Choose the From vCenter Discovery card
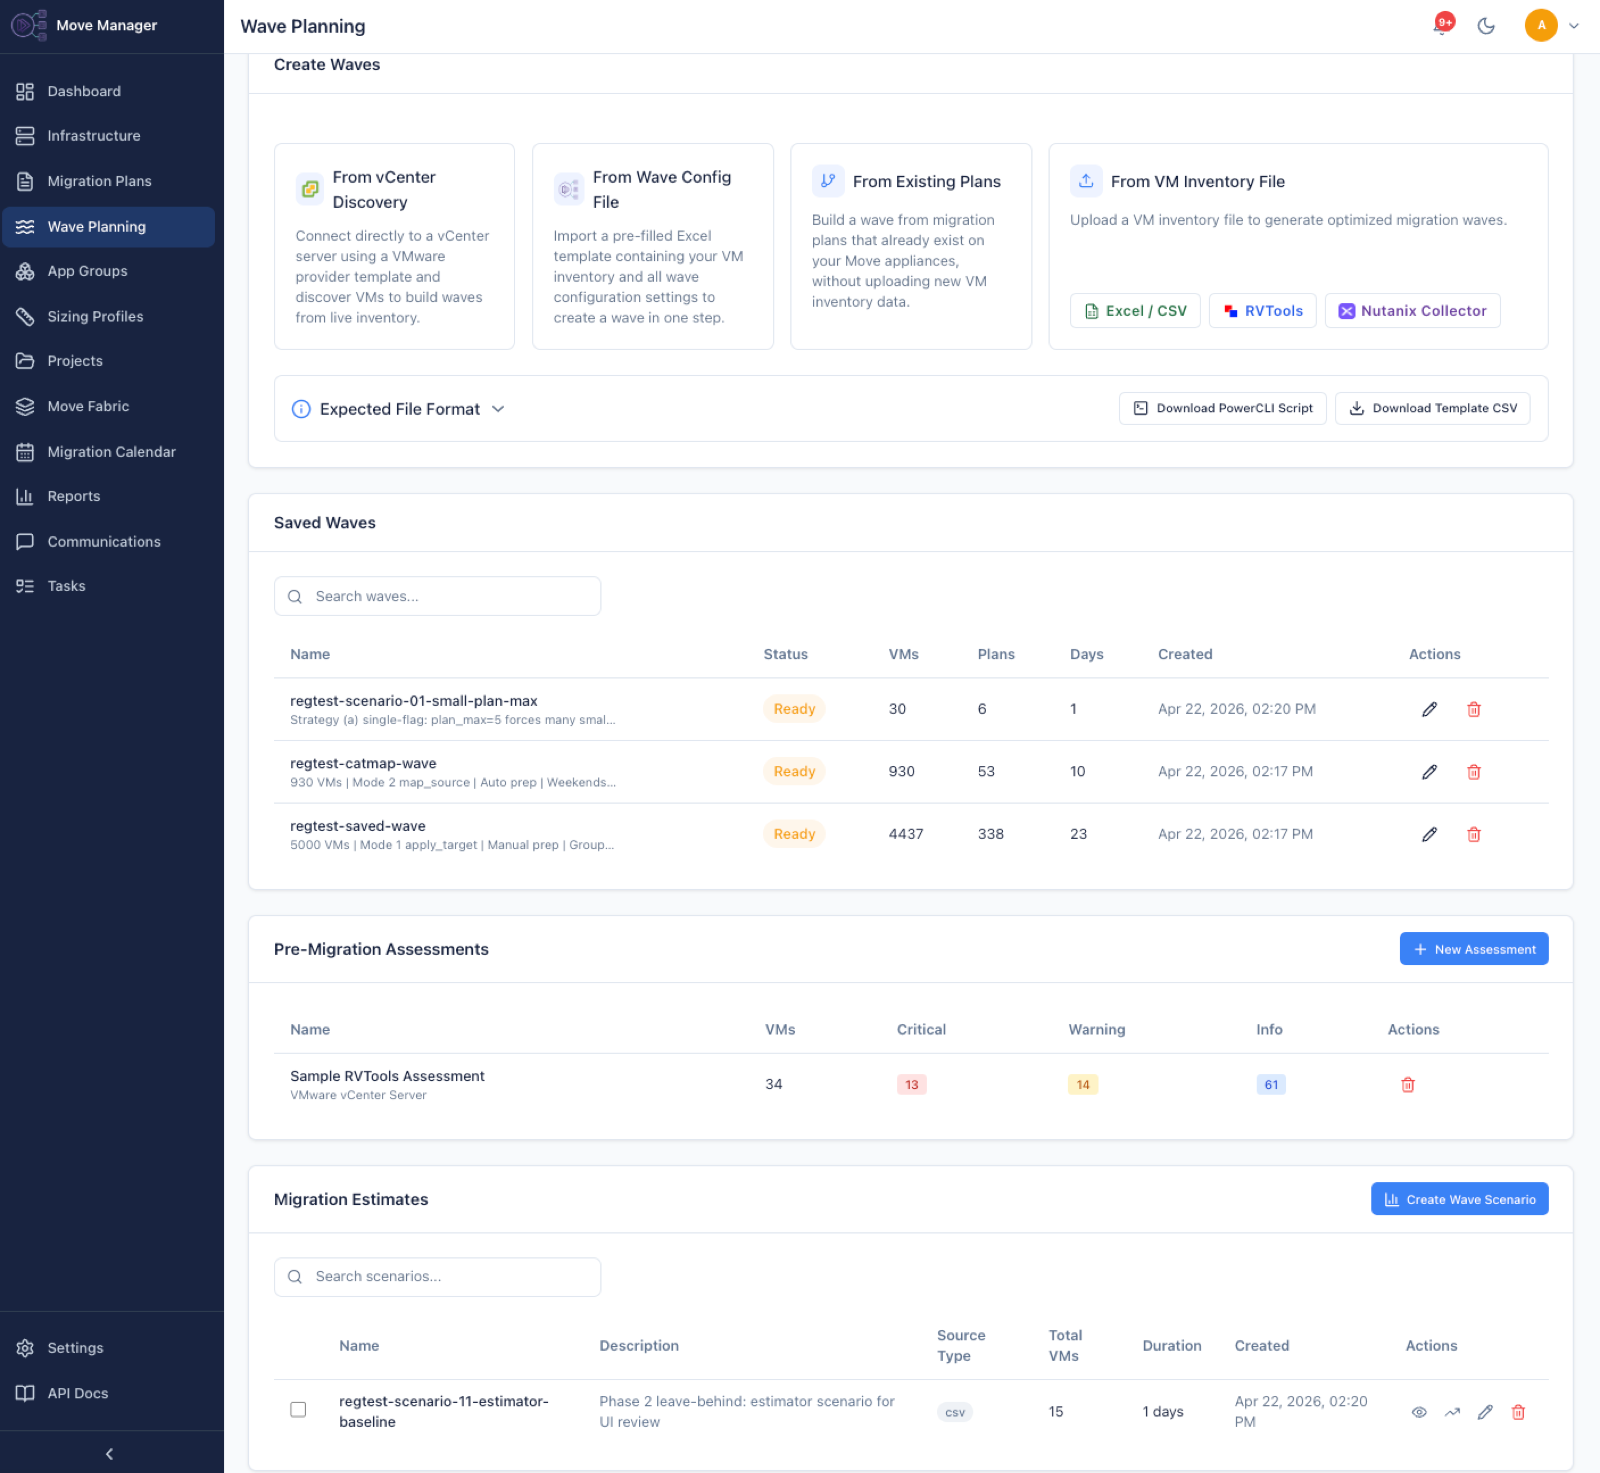 [x=394, y=246]
